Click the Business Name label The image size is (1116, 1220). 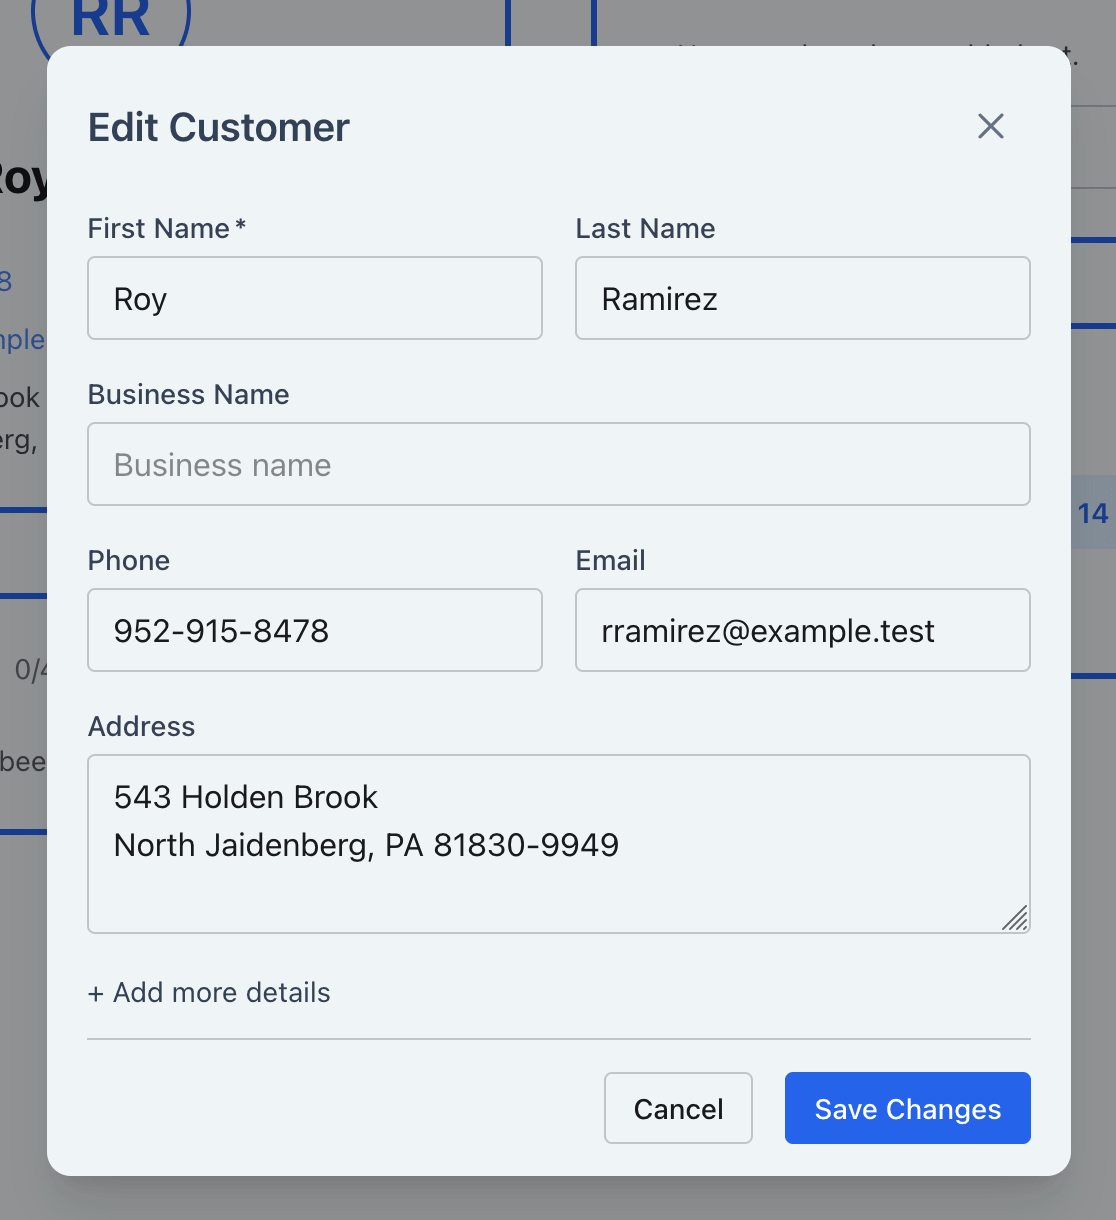[189, 394]
